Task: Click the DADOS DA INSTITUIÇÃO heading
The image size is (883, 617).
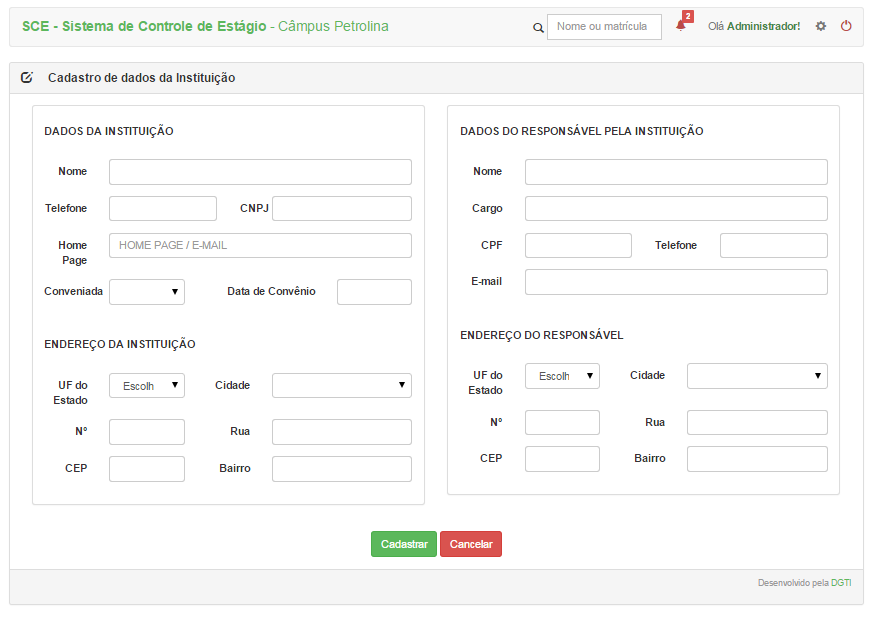Action: [x=109, y=131]
